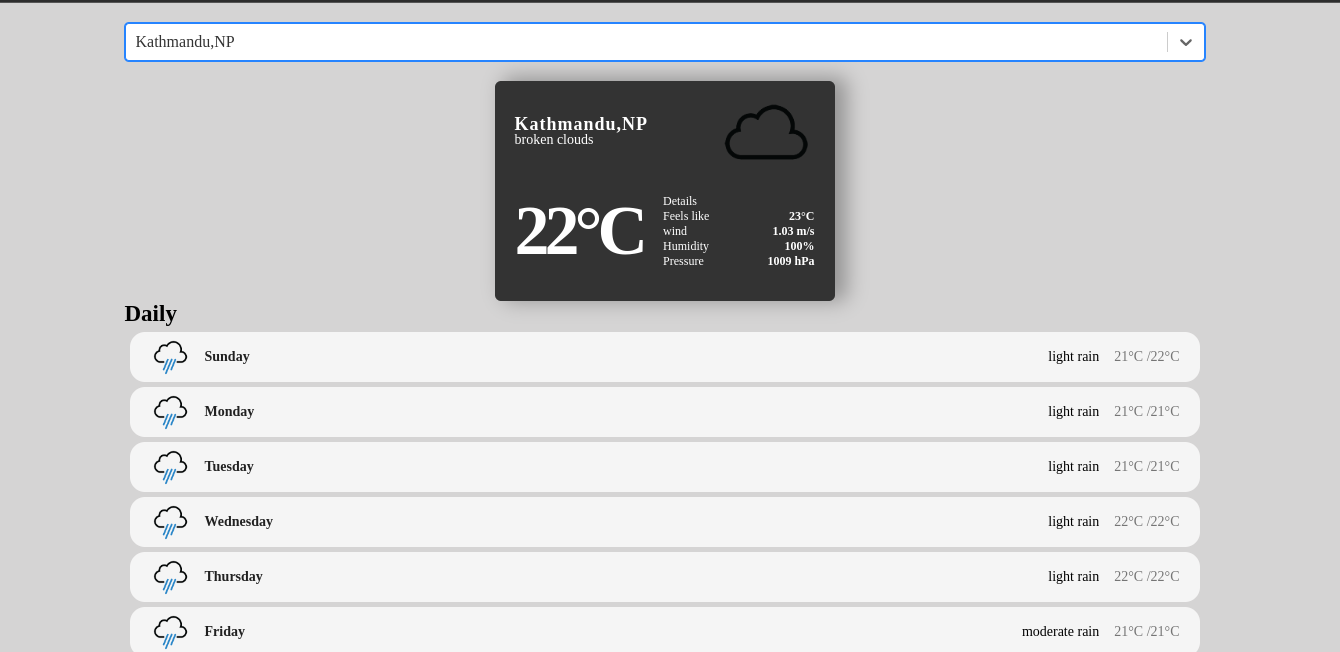The image size is (1340, 652).
Task: Click Thursday's 22°C /22°C temperature range
Action: pos(1147,577)
